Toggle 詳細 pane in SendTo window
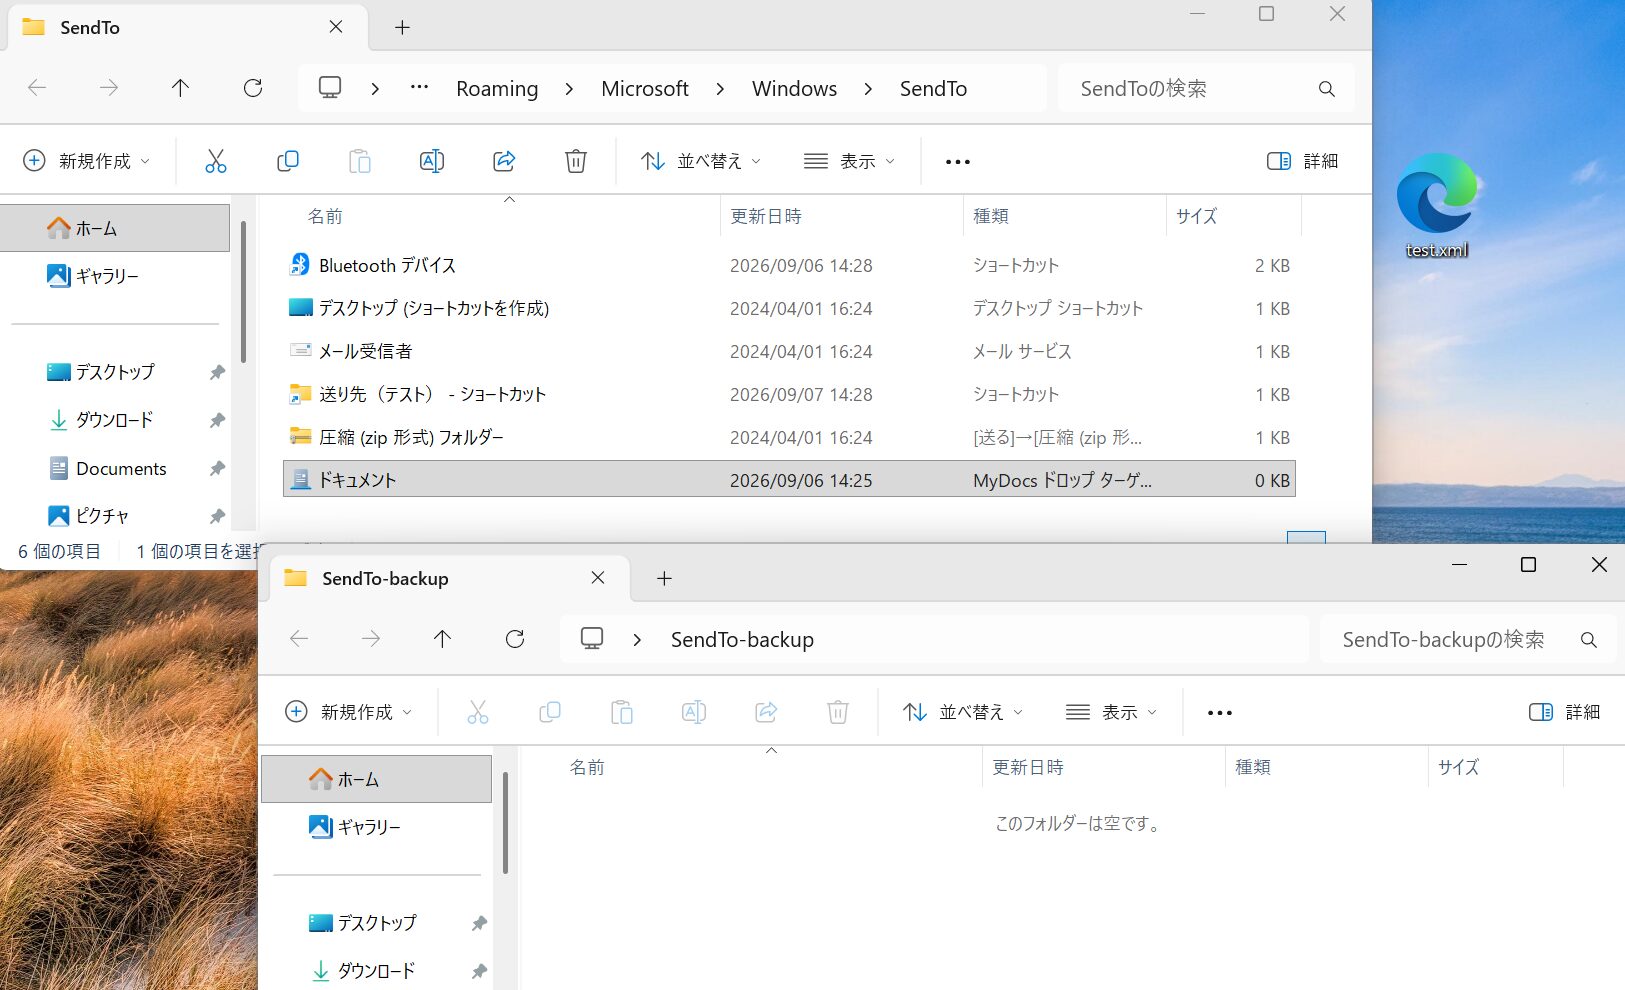The image size is (1625, 990). pos(1302,161)
